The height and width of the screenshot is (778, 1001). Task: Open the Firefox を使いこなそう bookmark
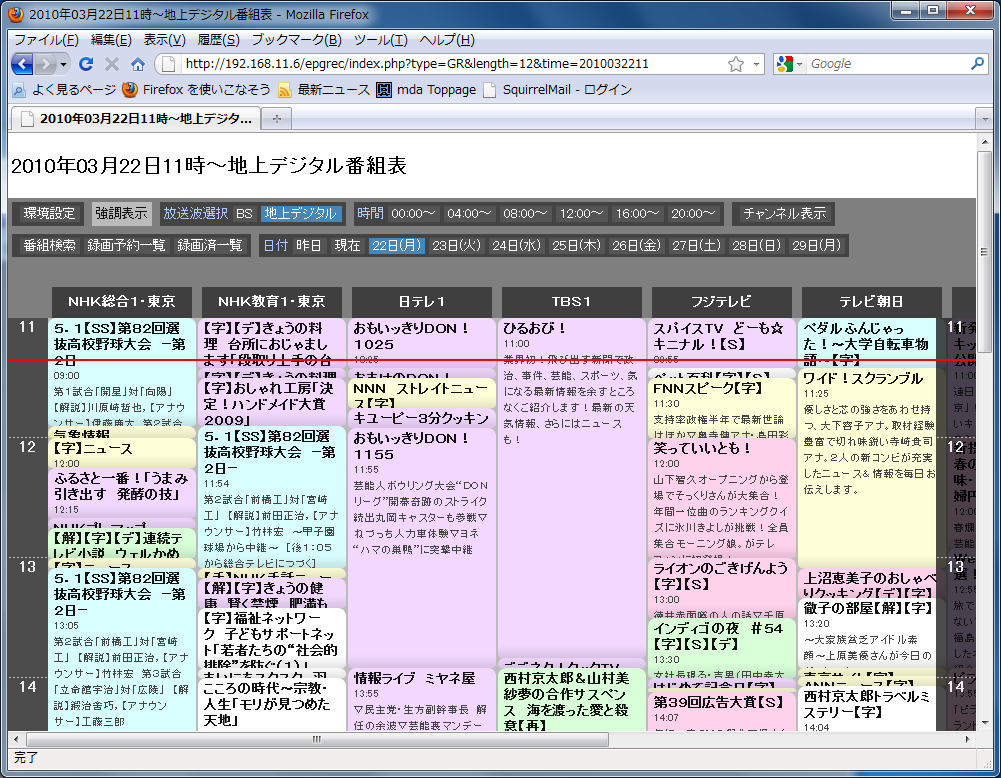click(x=197, y=90)
